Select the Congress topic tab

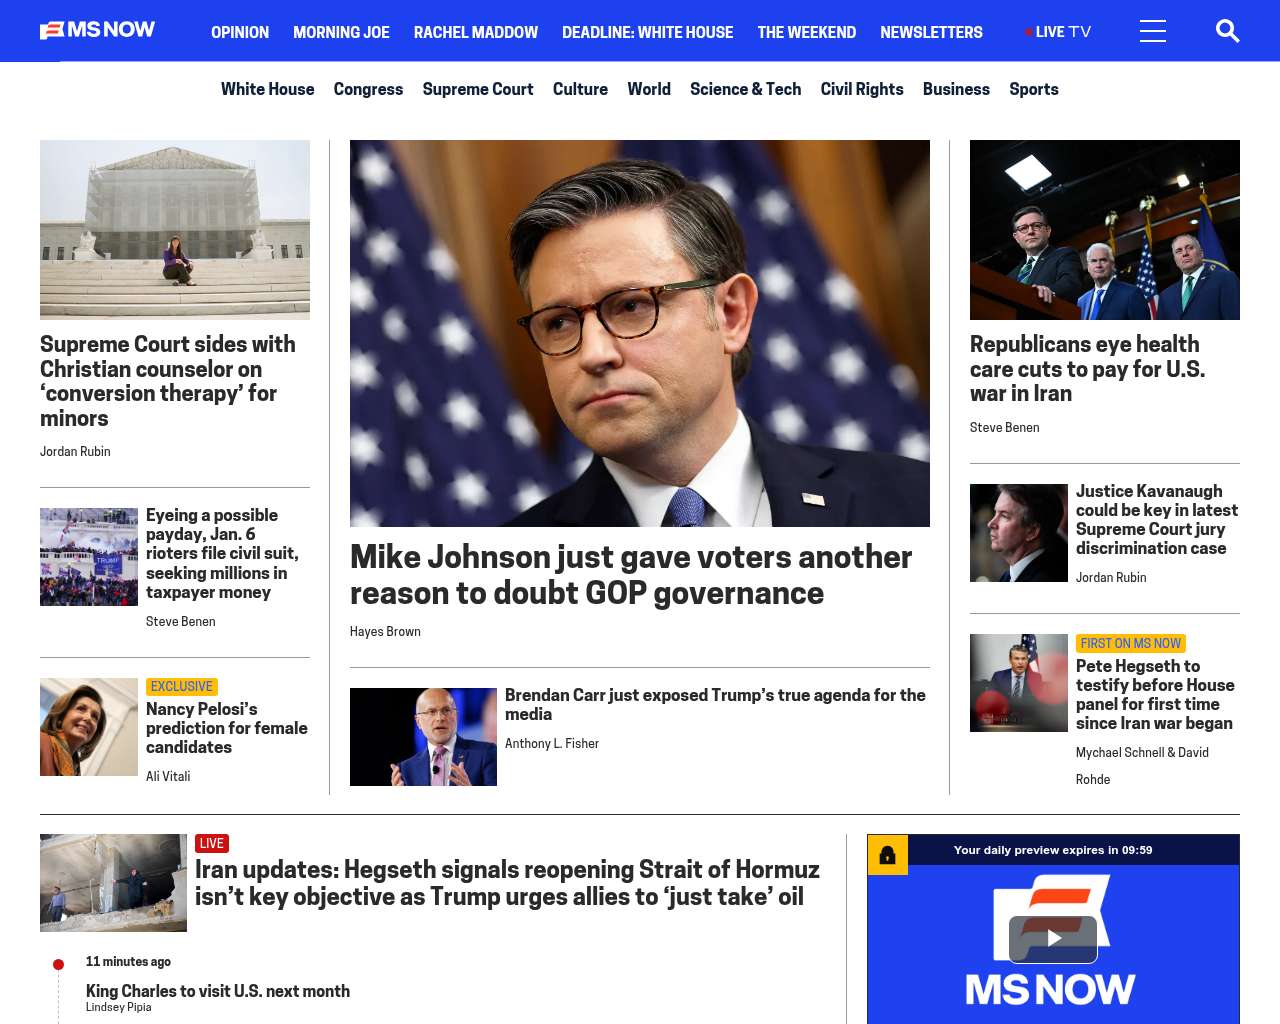pyautogui.click(x=368, y=89)
